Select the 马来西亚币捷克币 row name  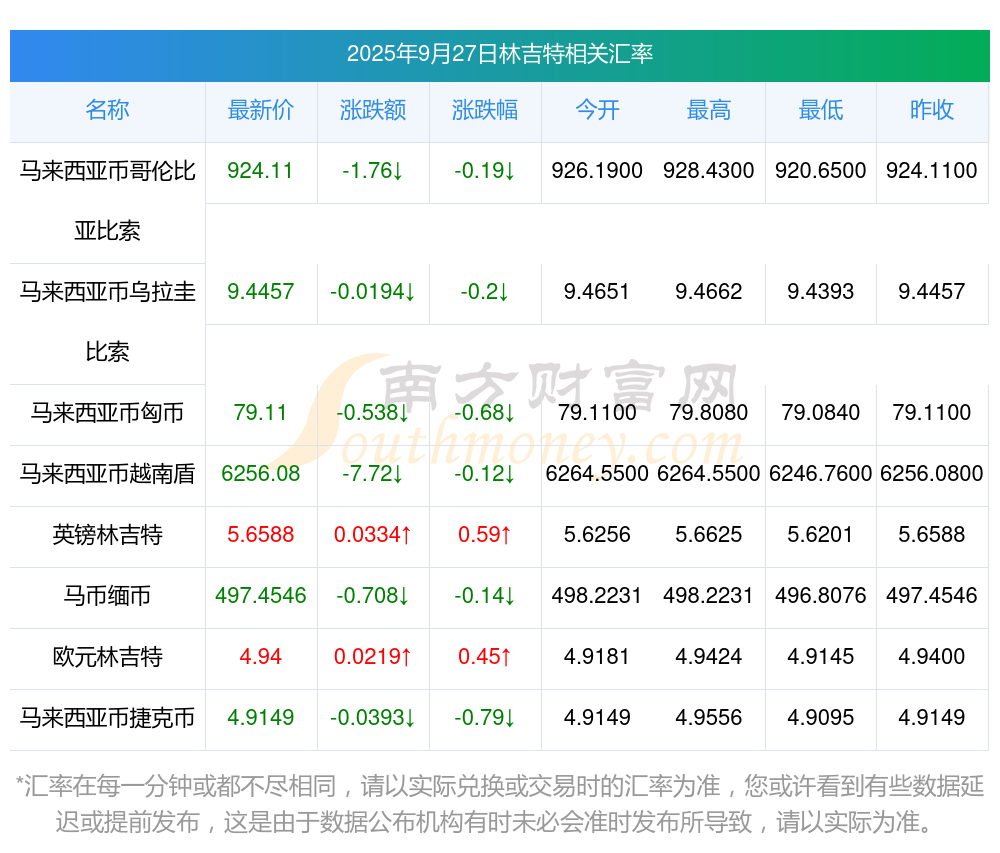tap(107, 718)
